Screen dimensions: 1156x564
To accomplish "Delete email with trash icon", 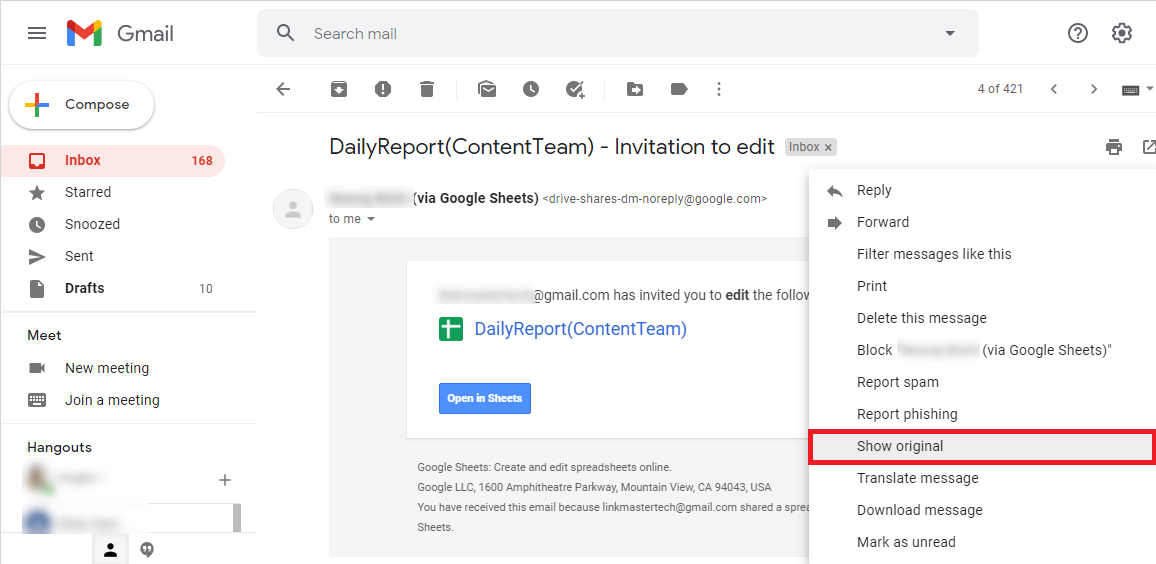I will pos(427,89).
